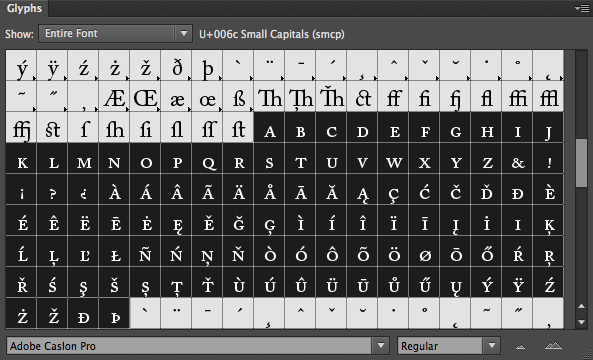593x360 pixels.
Task: Select the small capital A glyph
Action: 269,127
